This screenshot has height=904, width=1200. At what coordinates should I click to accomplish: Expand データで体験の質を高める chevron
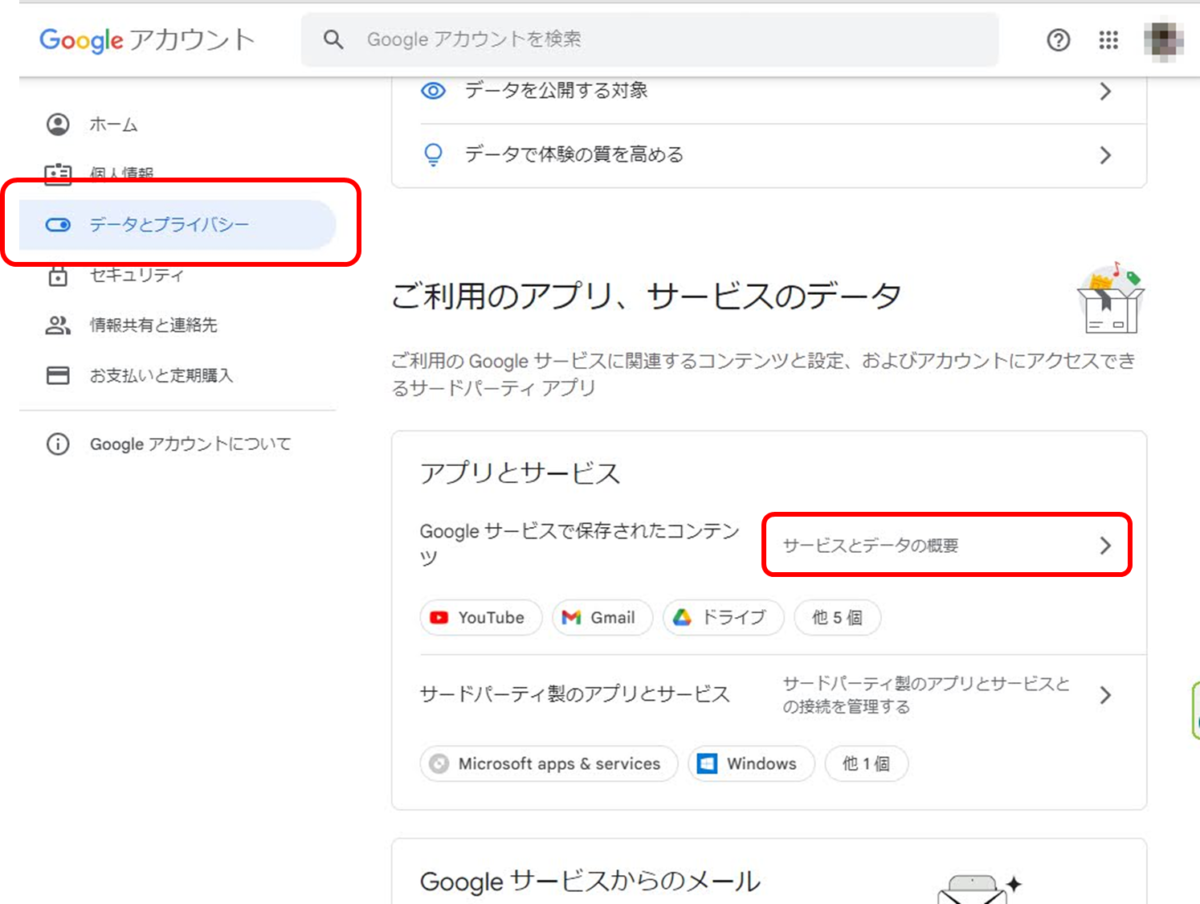pyautogui.click(x=1105, y=155)
